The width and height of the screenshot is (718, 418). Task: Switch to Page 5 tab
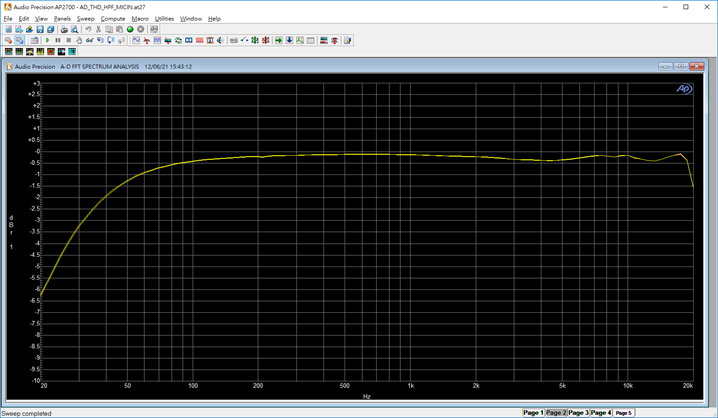[623, 412]
